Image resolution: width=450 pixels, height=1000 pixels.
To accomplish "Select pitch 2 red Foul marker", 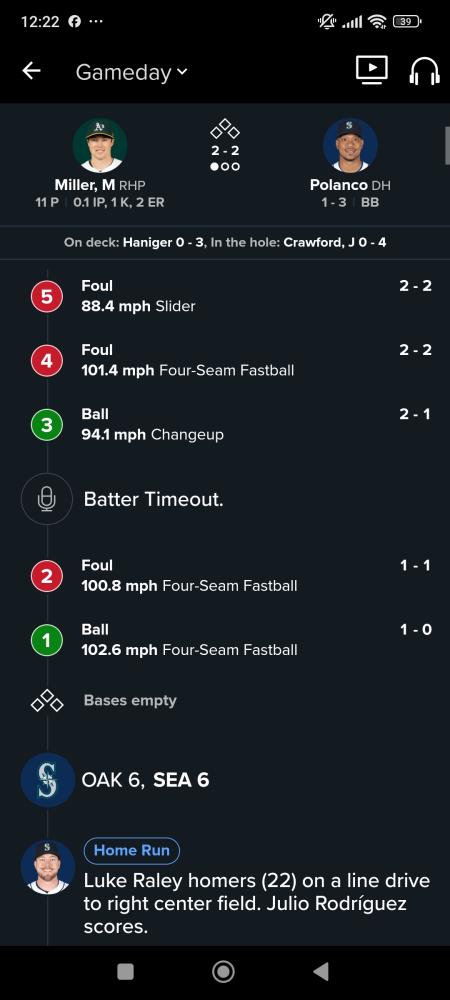I will point(47,577).
